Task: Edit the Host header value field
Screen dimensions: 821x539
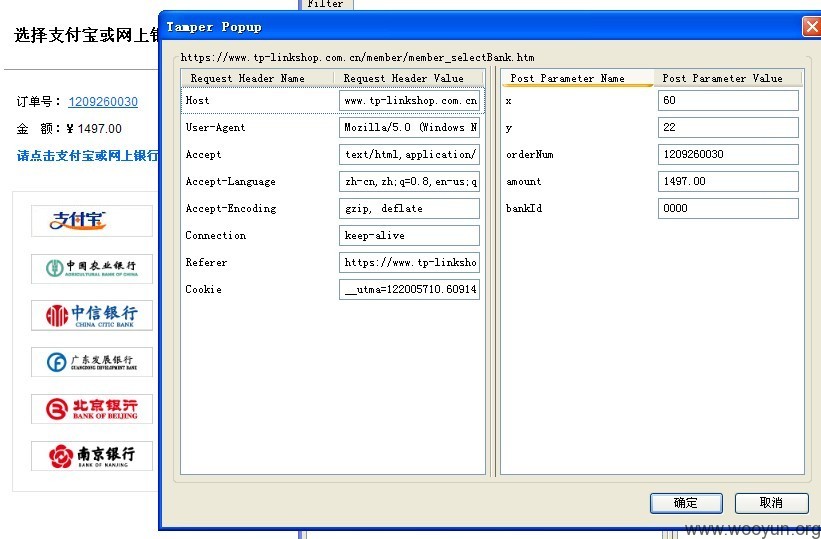Action: pos(409,101)
